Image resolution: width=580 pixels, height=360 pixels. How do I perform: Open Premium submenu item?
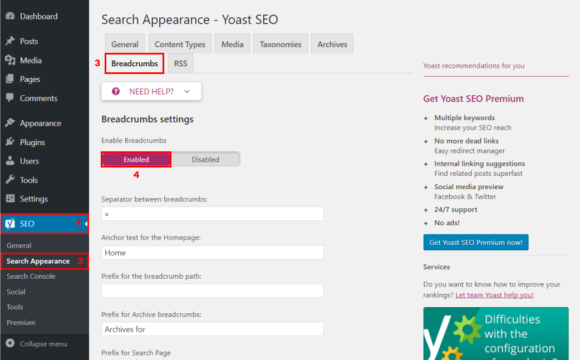point(21,322)
